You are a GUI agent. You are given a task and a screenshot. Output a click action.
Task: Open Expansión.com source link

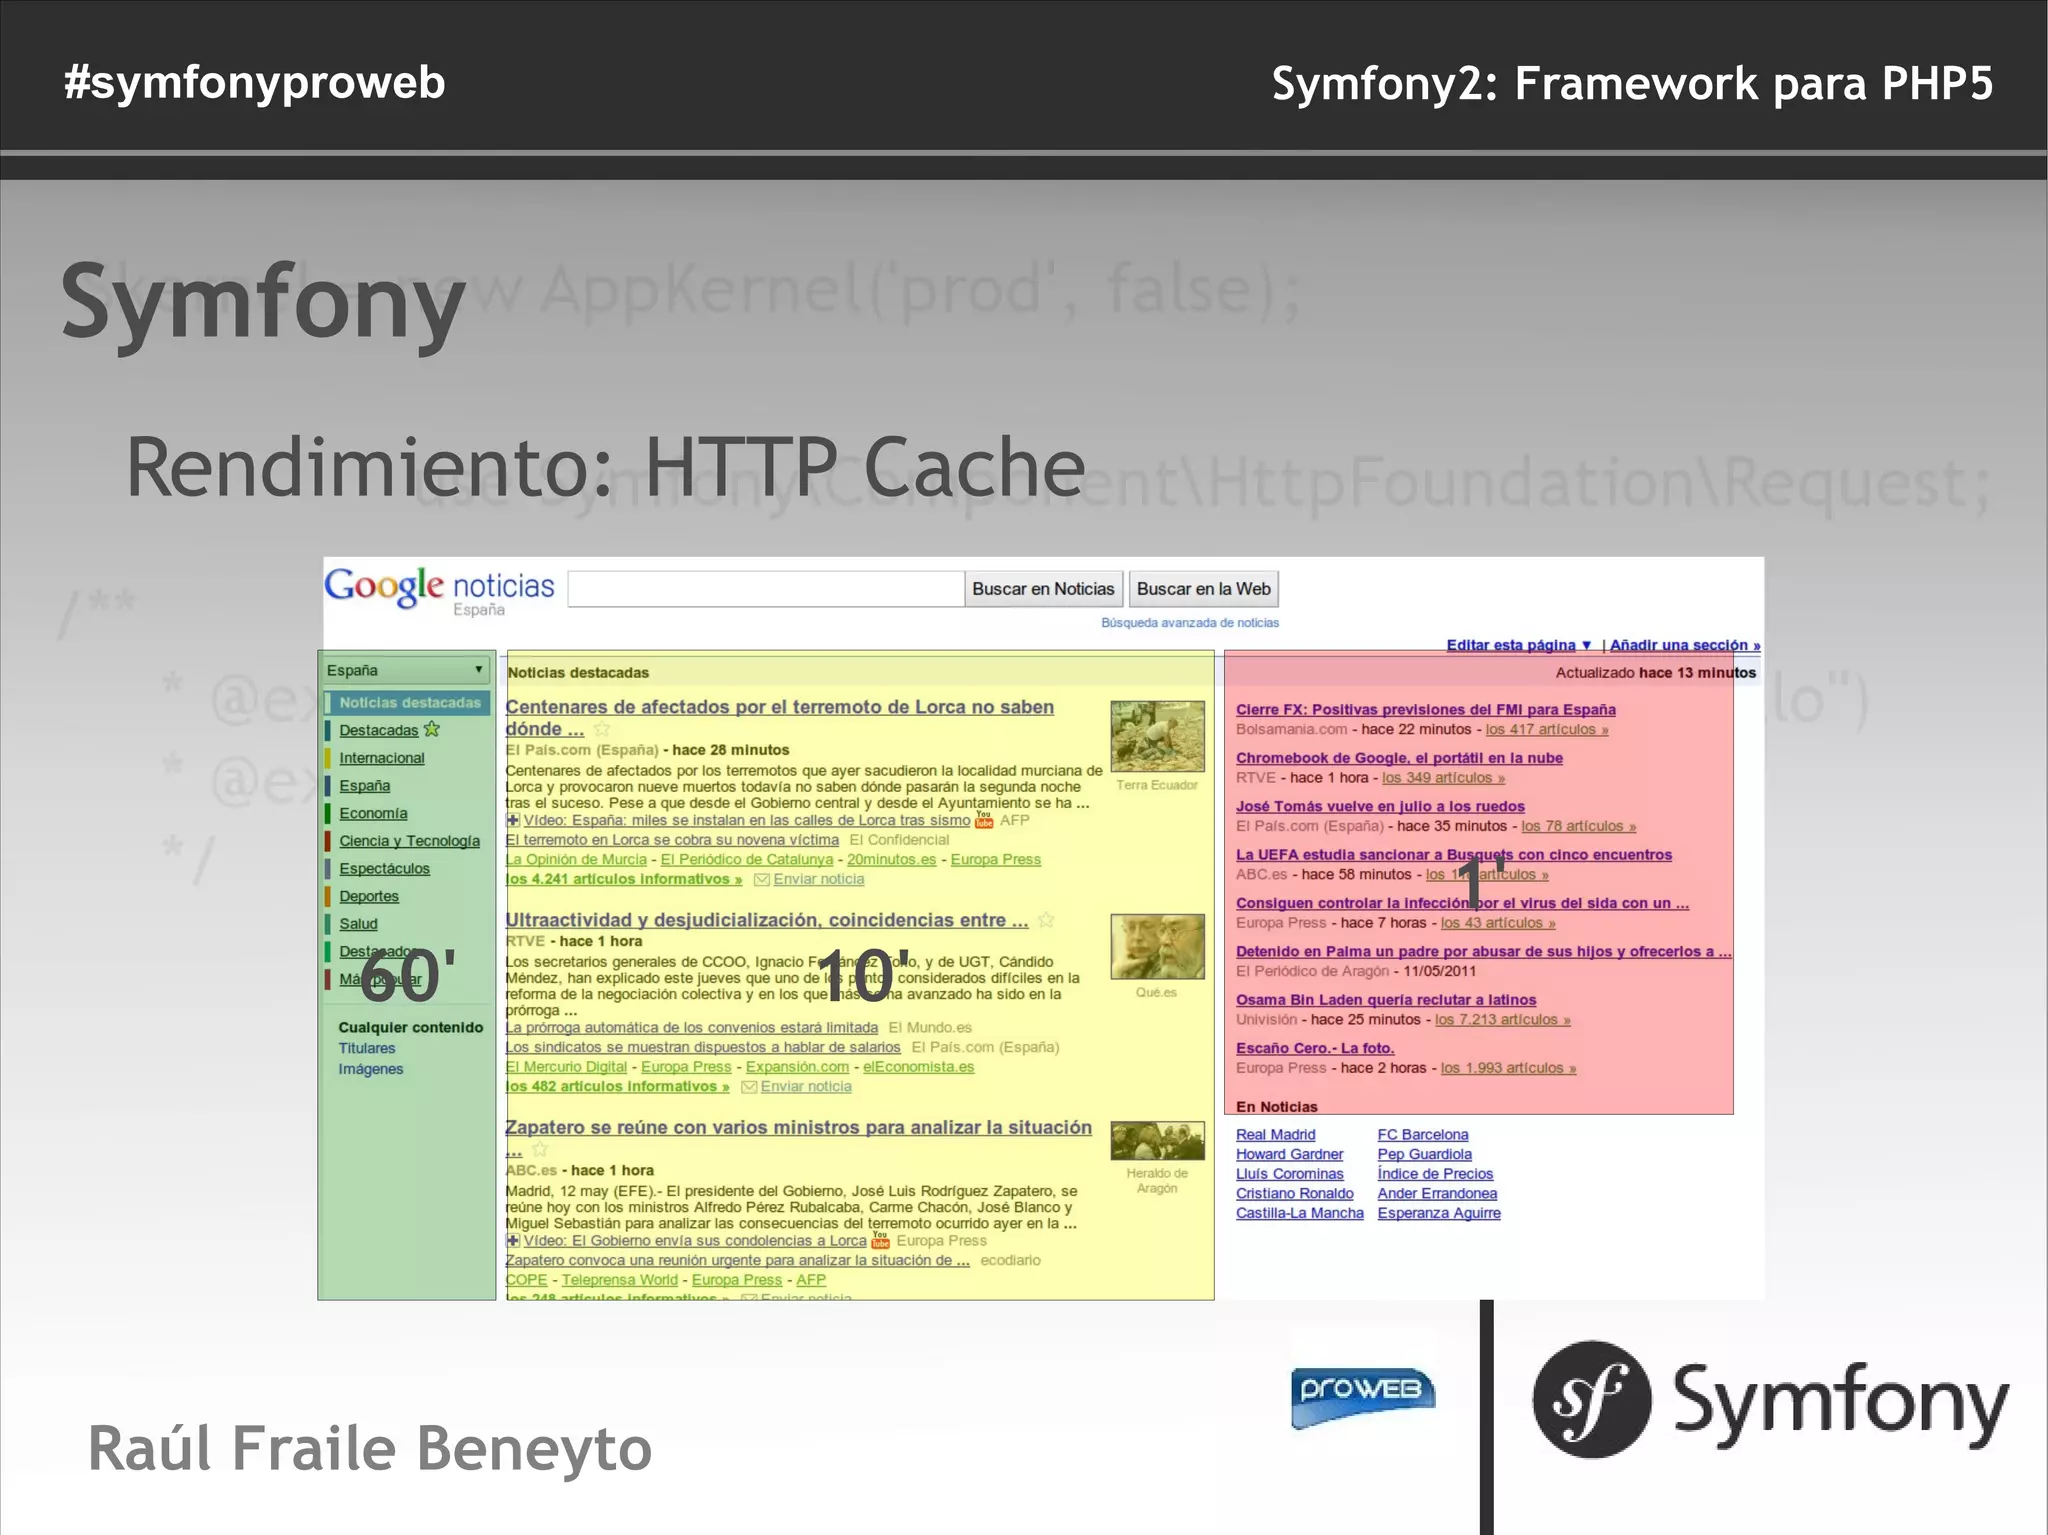[x=797, y=1067]
